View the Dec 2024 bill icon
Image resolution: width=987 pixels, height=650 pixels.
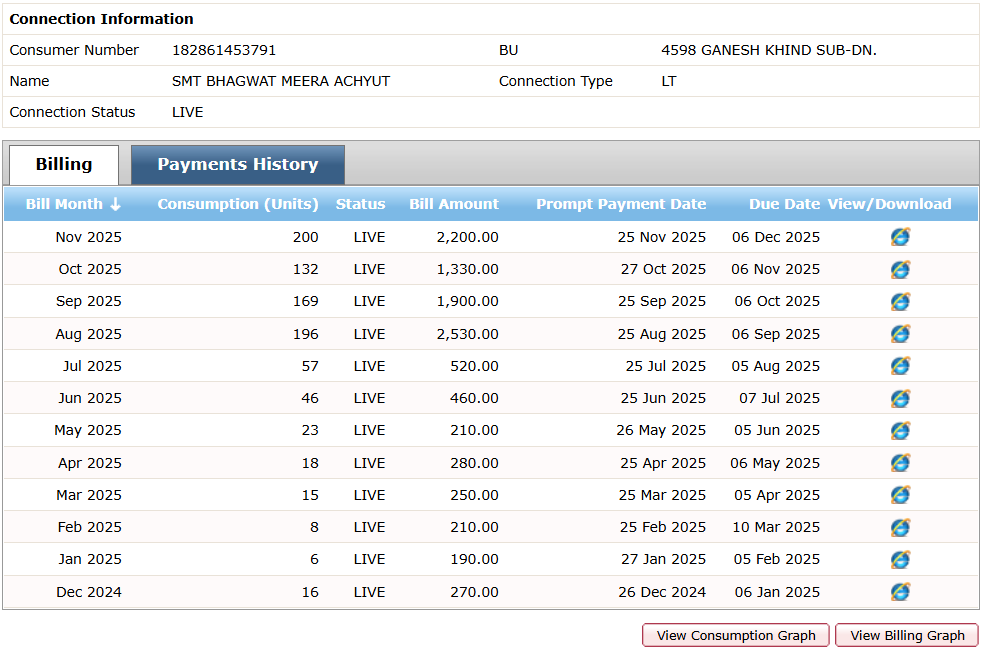click(900, 591)
